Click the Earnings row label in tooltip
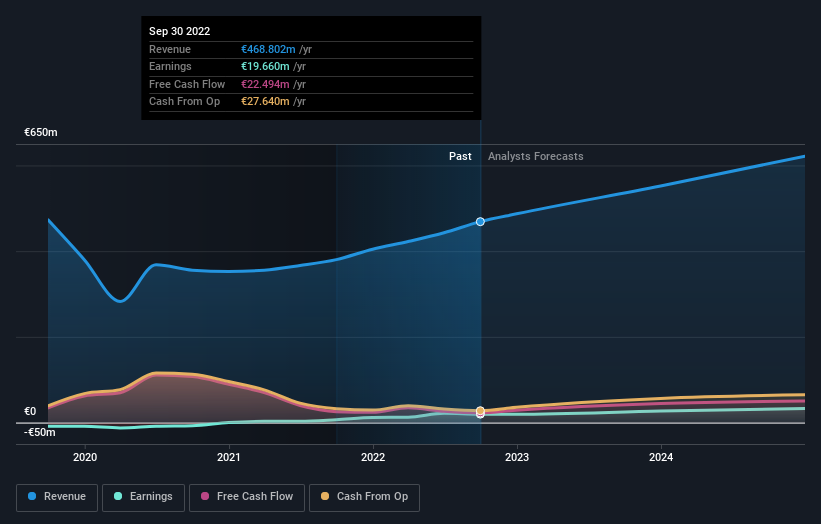 170,66
